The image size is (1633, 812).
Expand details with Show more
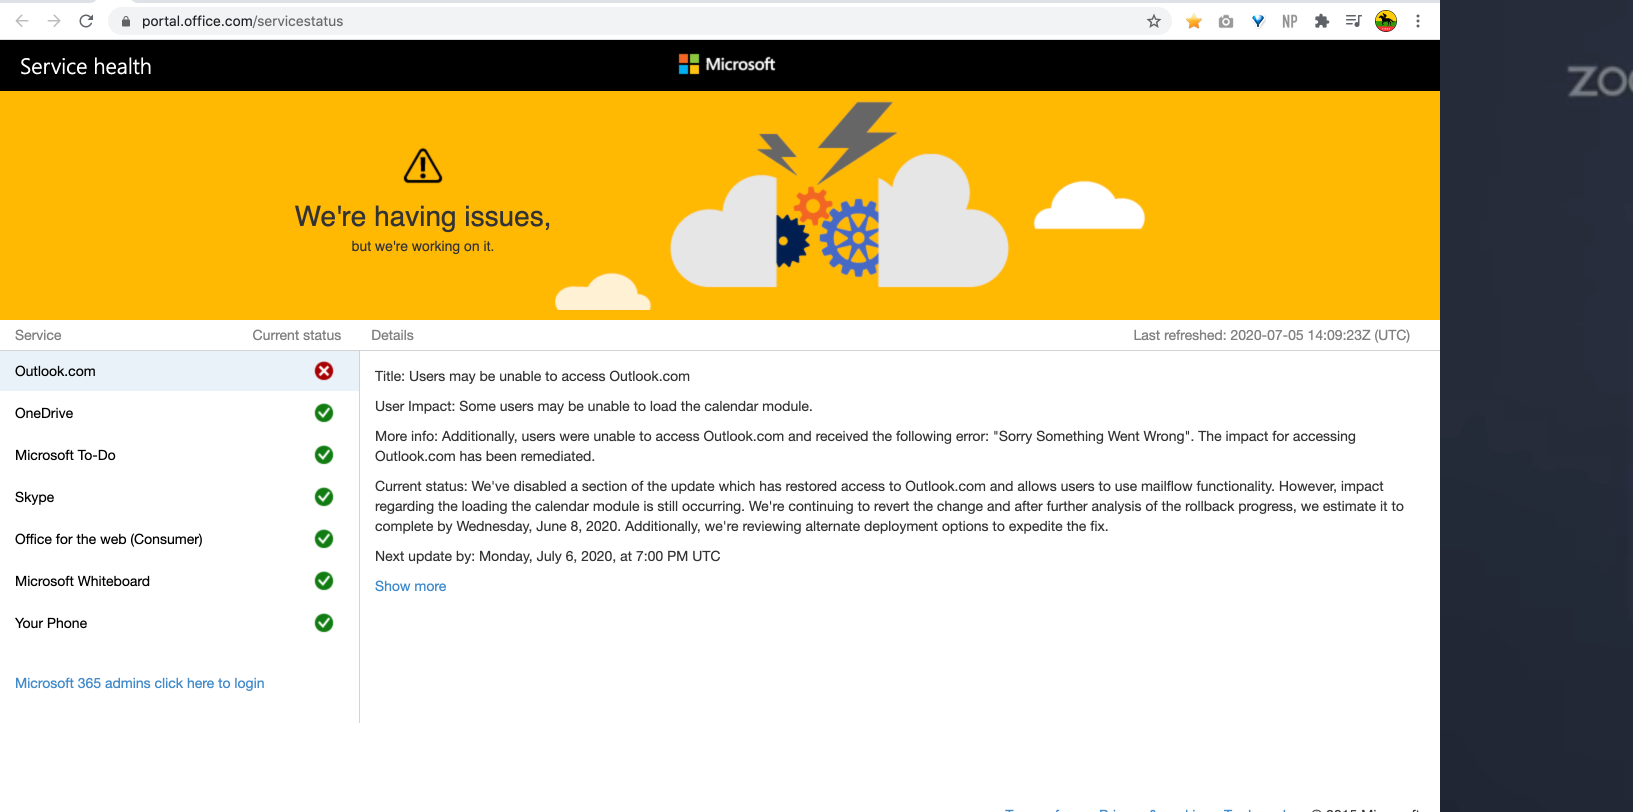410,586
